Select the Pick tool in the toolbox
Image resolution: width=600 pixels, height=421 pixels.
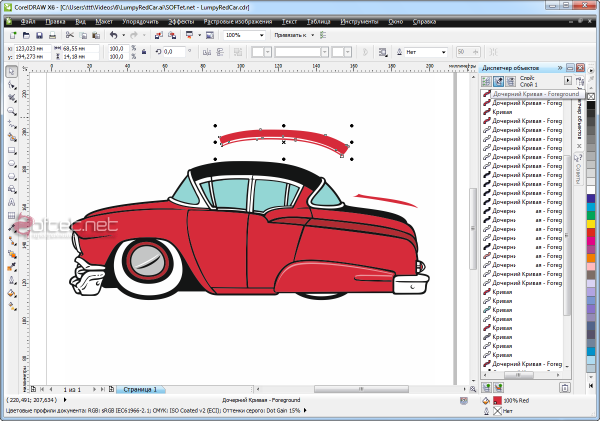(x=10, y=71)
